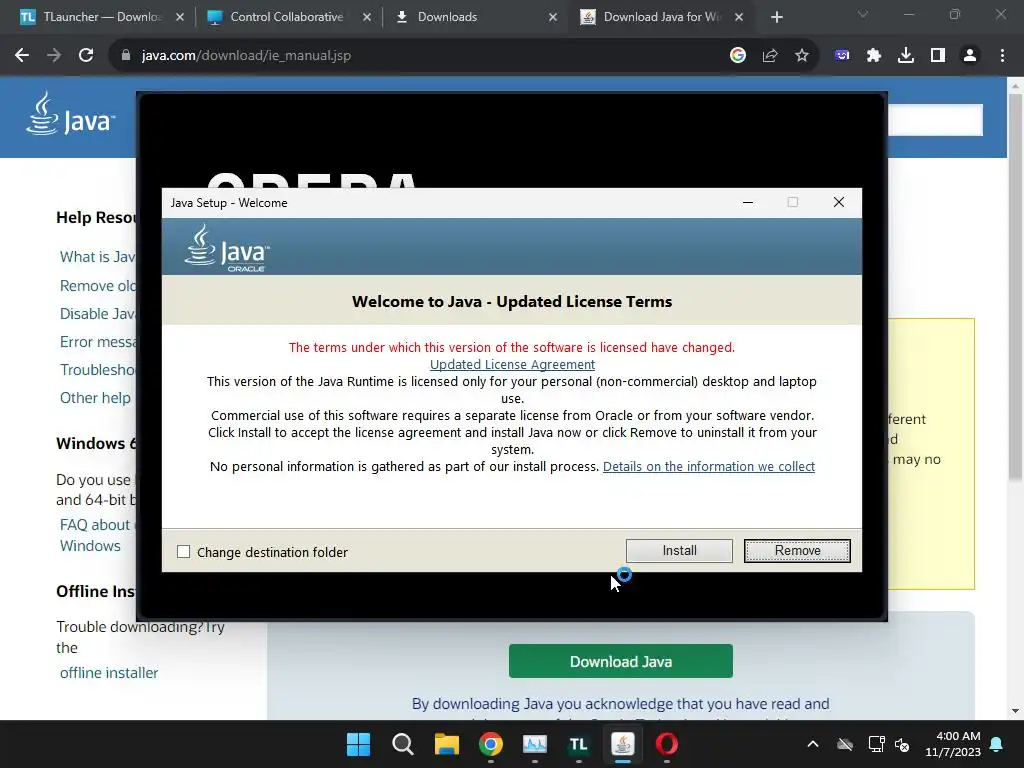Close the Control Collaborative tab
This screenshot has width=1024, height=768.
pyautogui.click(x=367, y=17)
